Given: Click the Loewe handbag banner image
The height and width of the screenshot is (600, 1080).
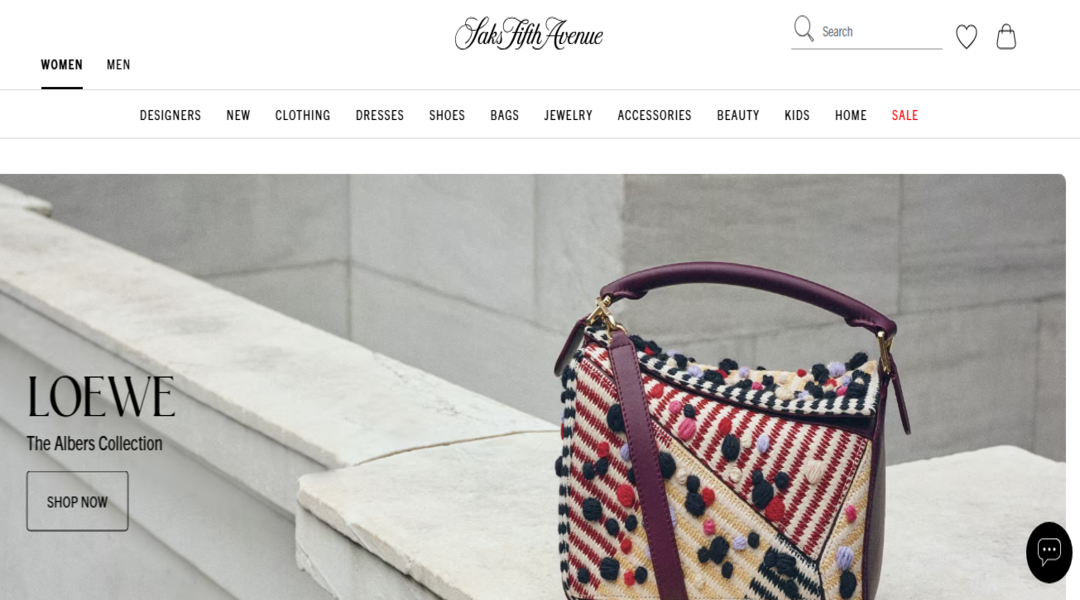Looking at the screenshot, I should (532, 386).
